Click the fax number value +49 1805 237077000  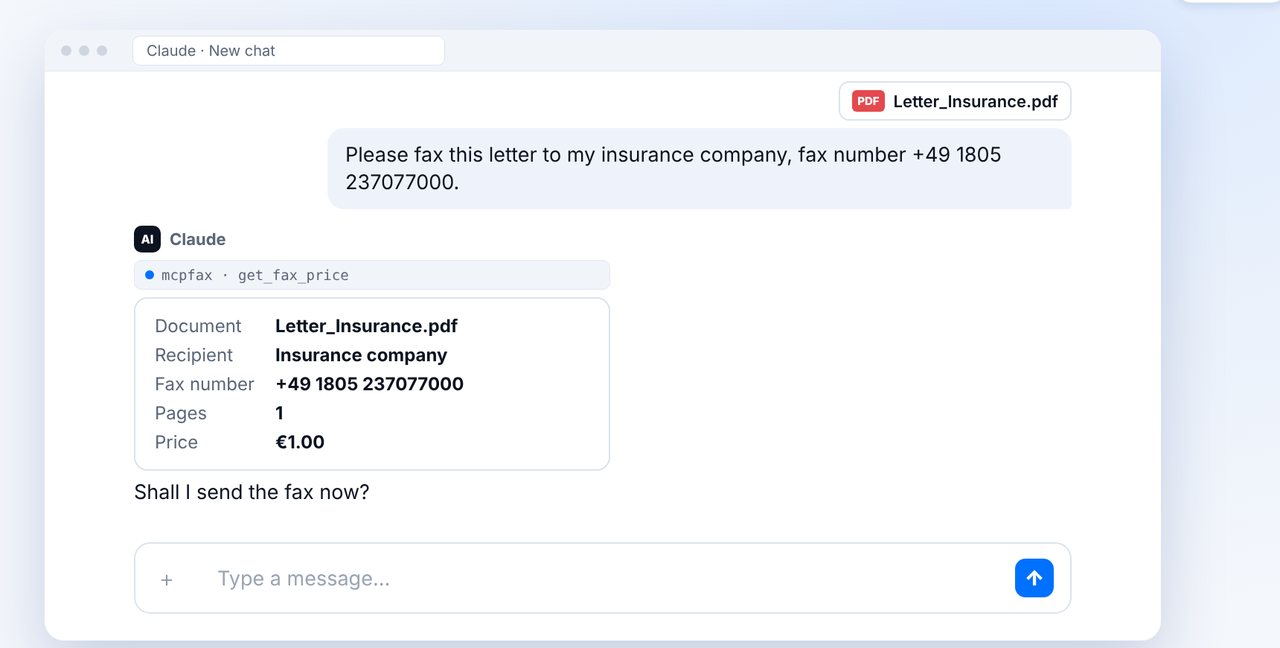click(369, 384)
